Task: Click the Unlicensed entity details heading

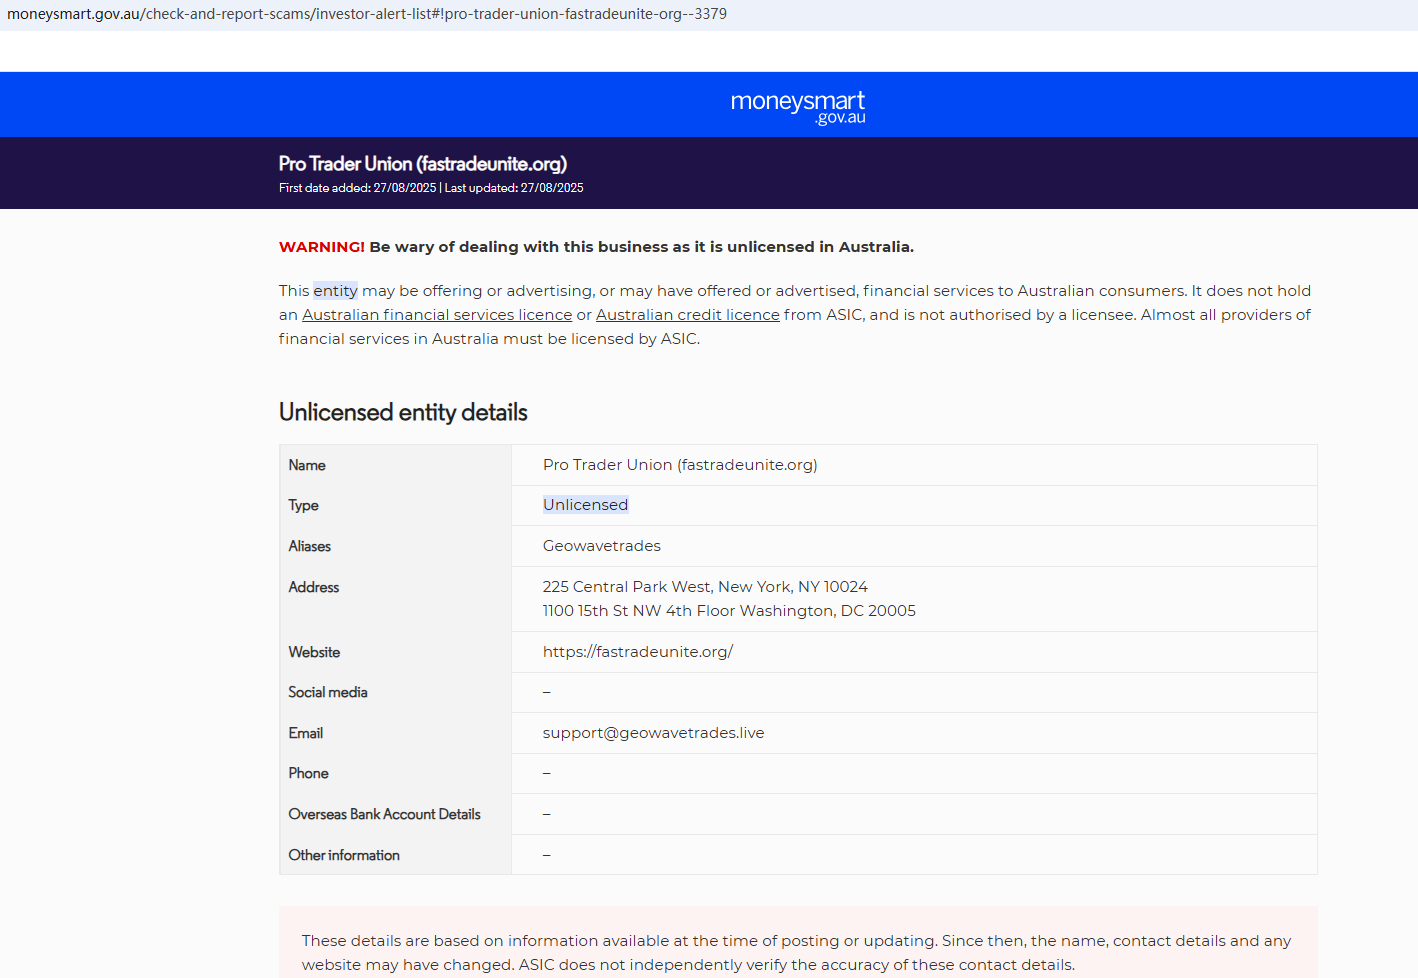Action: 403,412
